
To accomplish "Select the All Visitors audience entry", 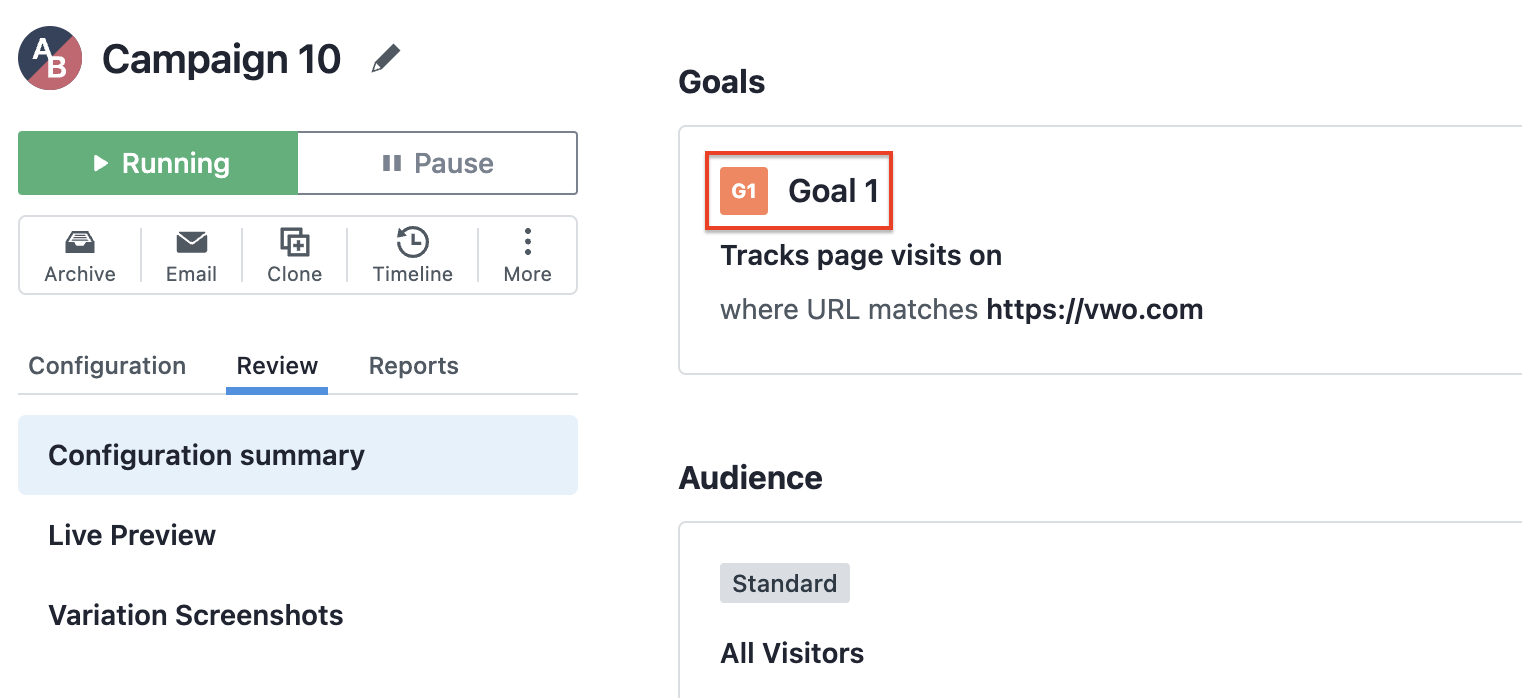I will point(792,654).
